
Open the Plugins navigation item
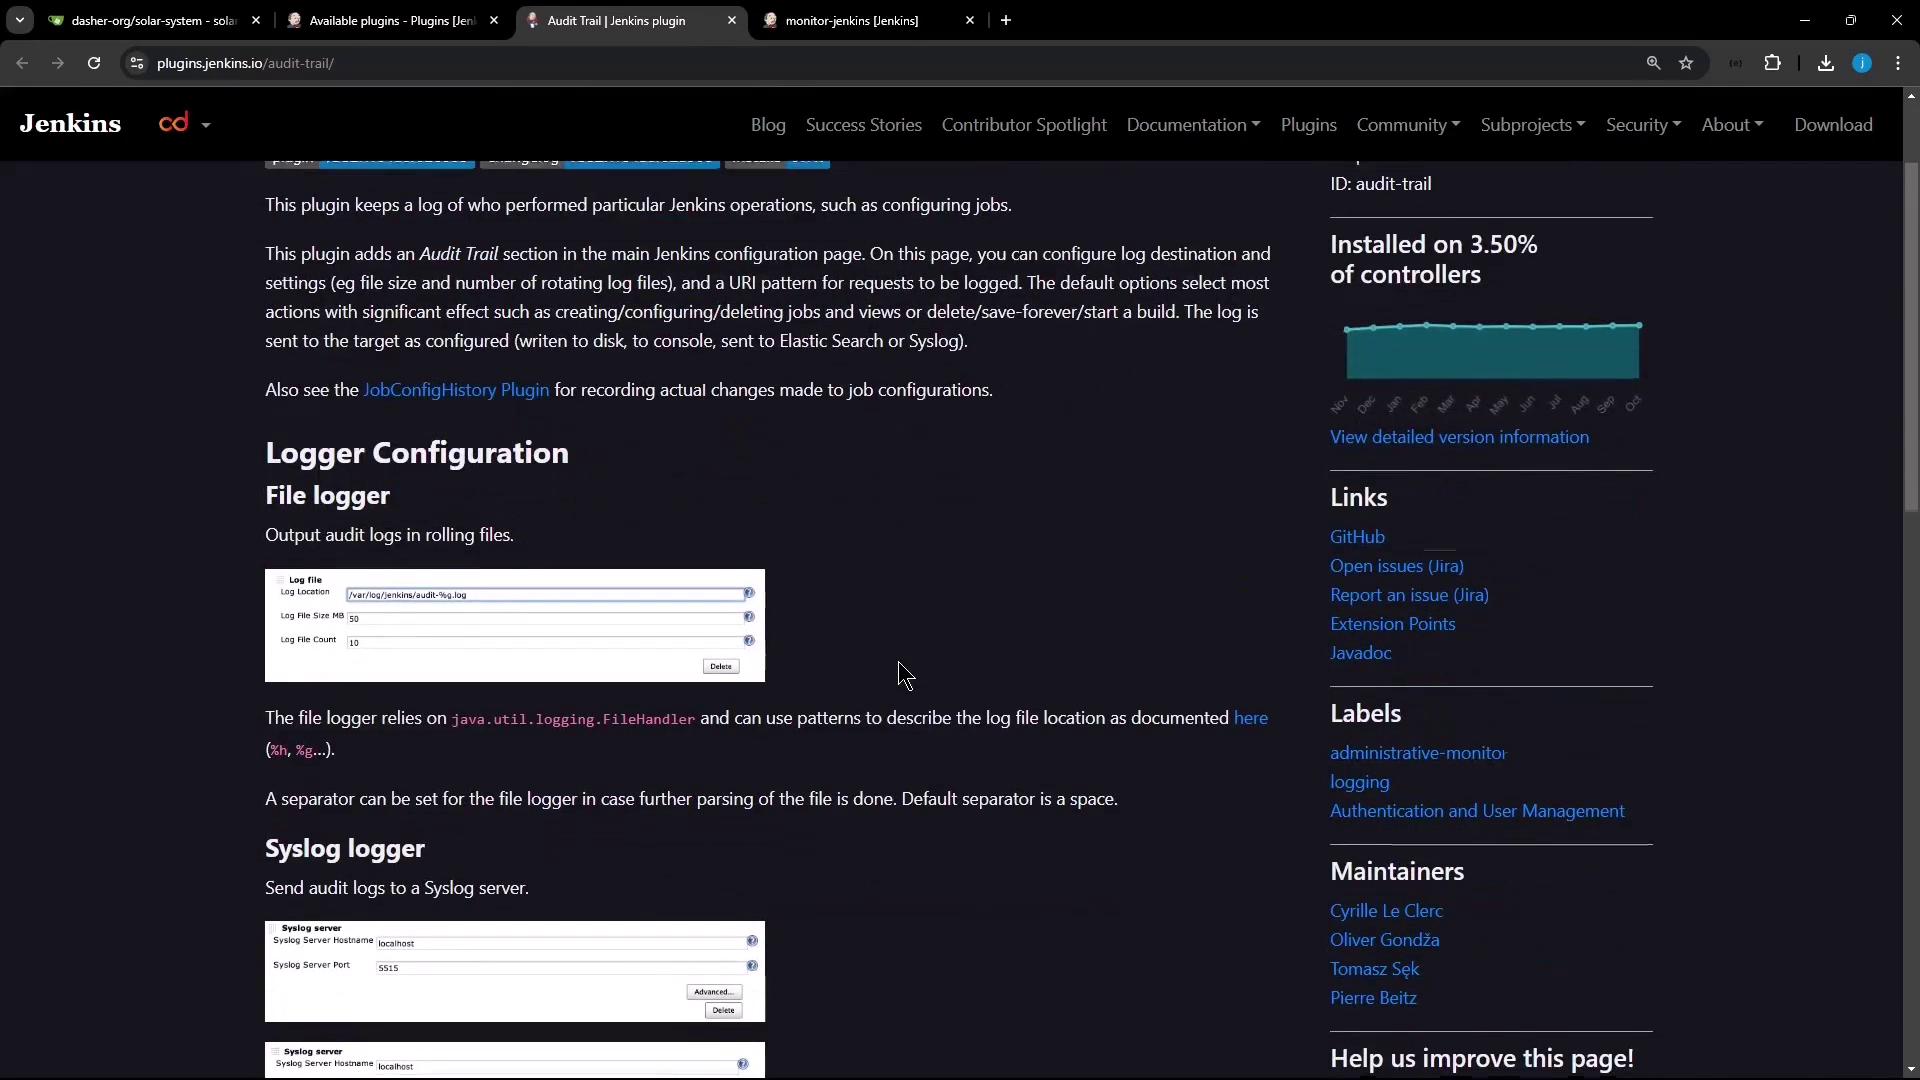(1308, 125)
